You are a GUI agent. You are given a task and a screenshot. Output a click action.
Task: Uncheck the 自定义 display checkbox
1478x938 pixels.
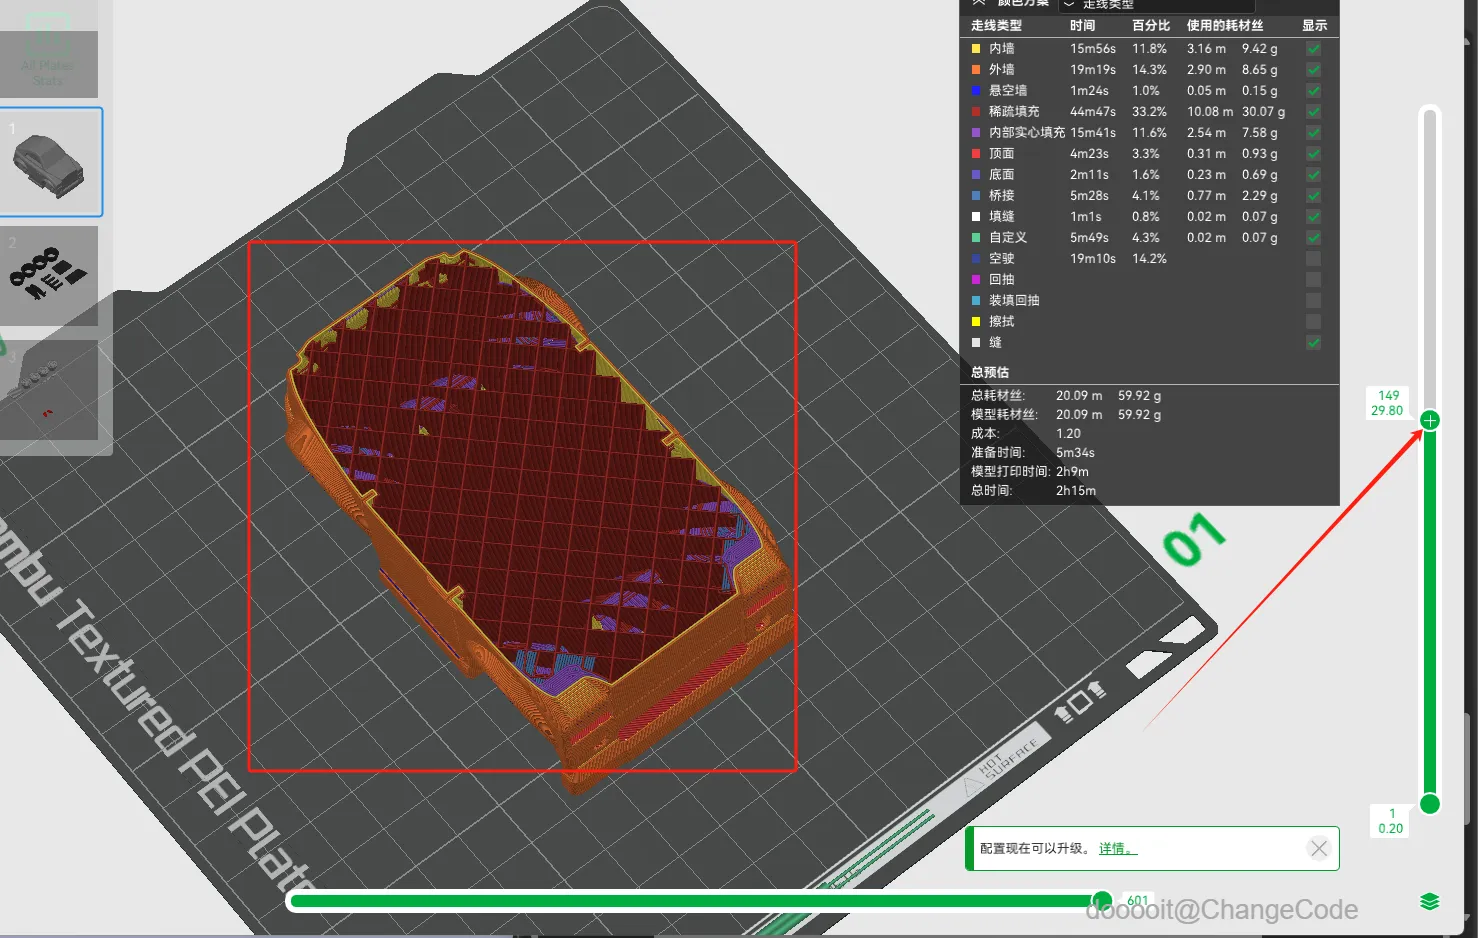coord(1313,237)
